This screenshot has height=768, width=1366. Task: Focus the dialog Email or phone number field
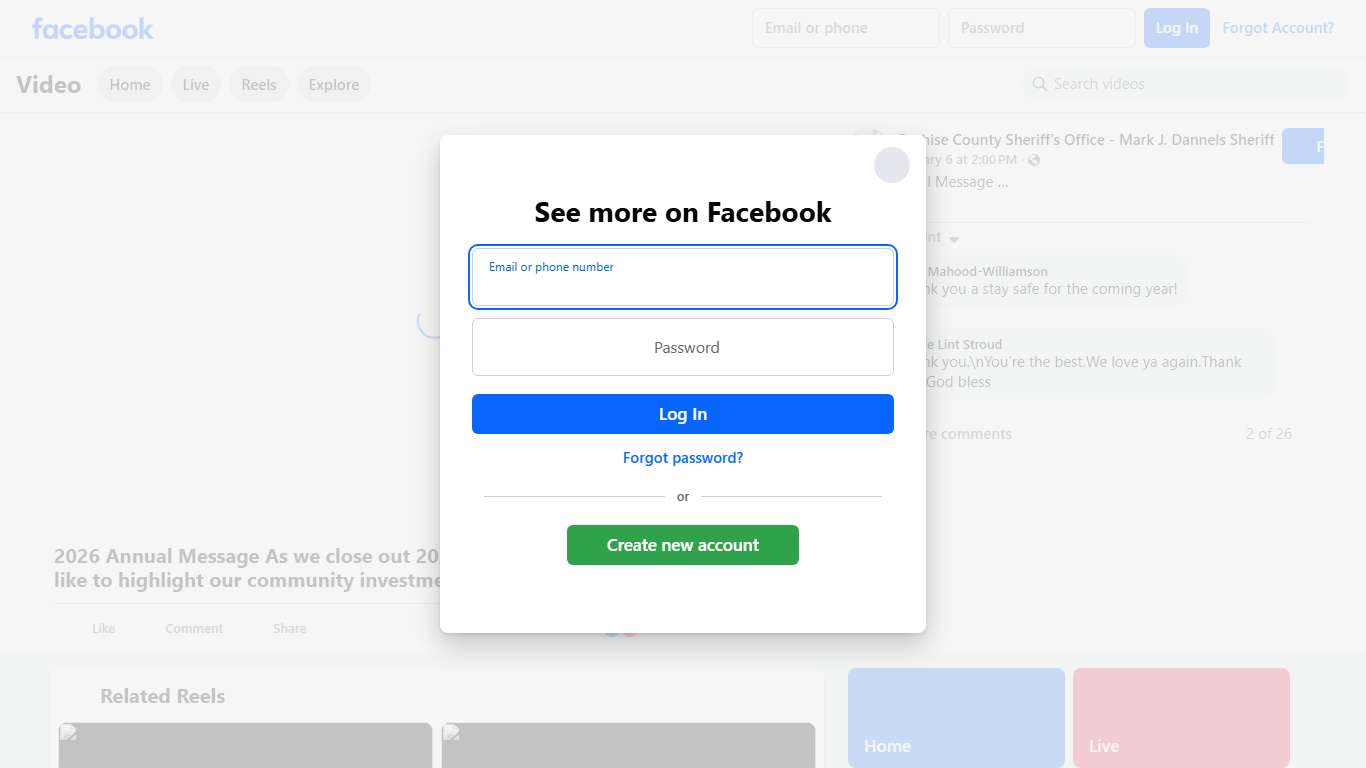[683, 277]
